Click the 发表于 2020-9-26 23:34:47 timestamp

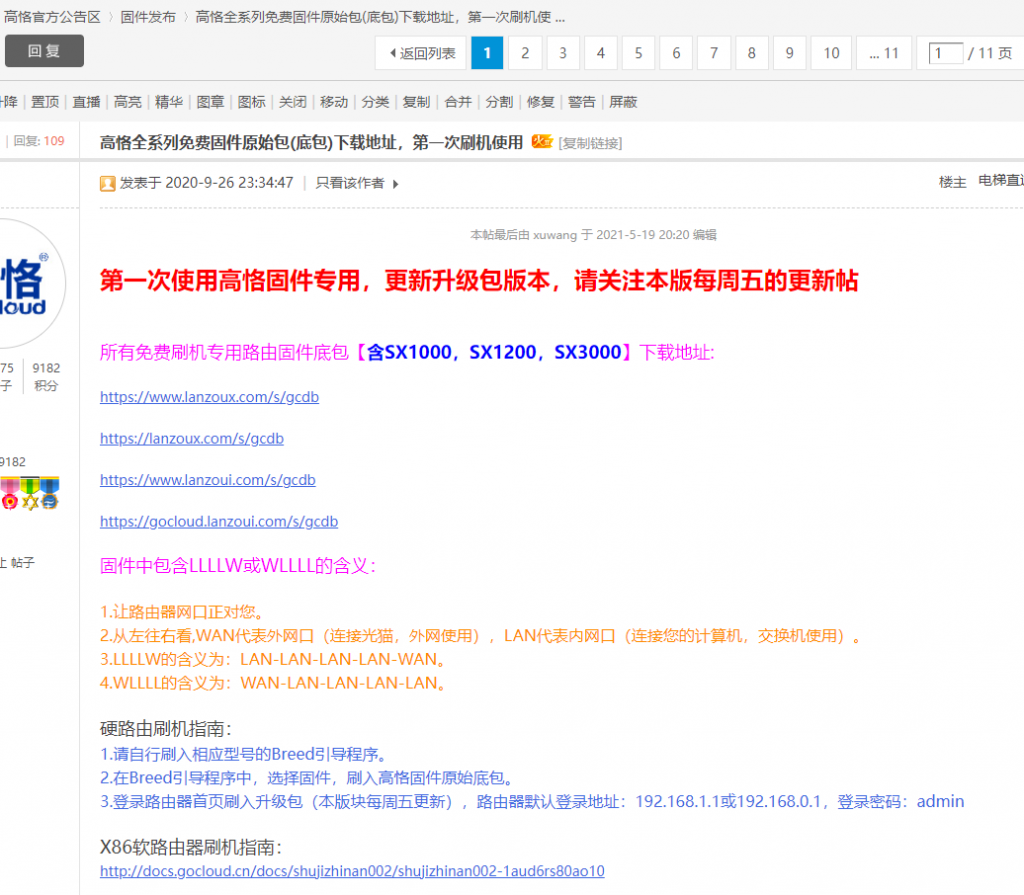(206, 183)
